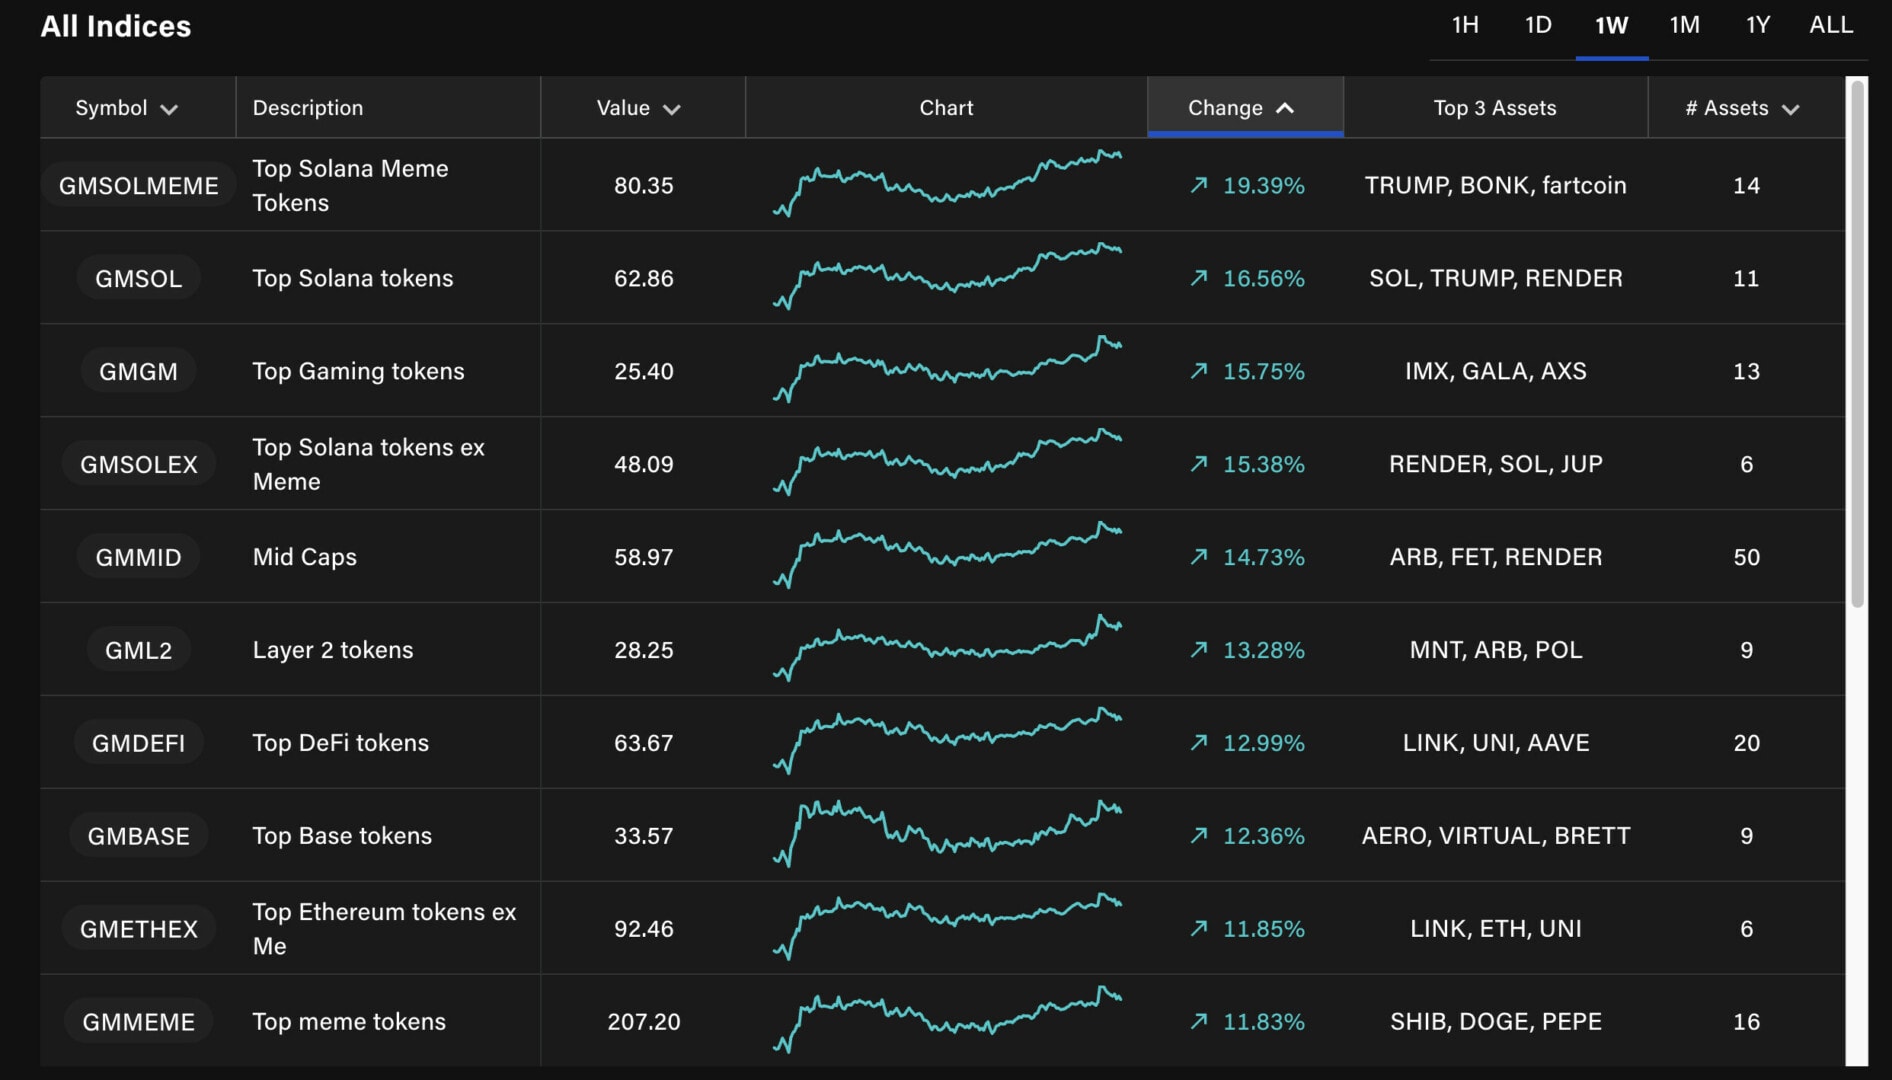The width and height of the screenshot is (1892, 1080).
Task: Open the Mid Caps index row
Action: coord(304,557)
